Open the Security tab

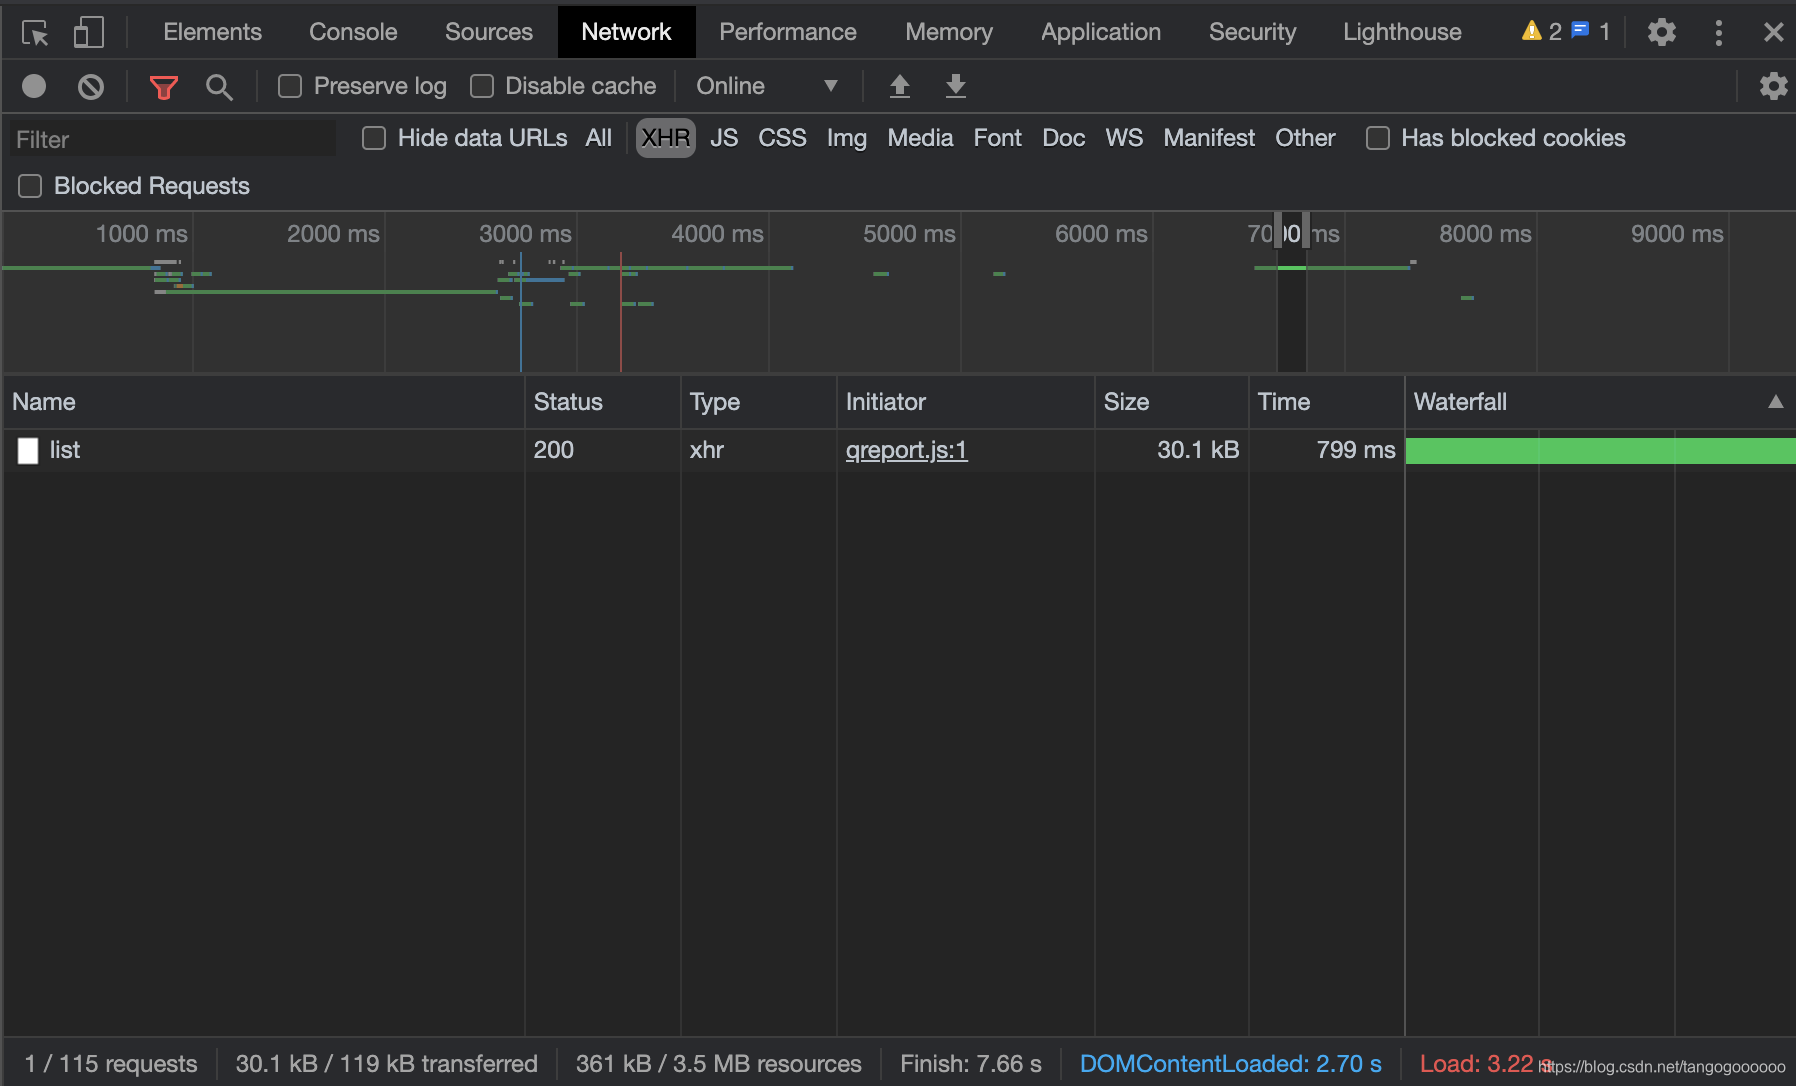pyautogui.click(x=1252, y=32)
